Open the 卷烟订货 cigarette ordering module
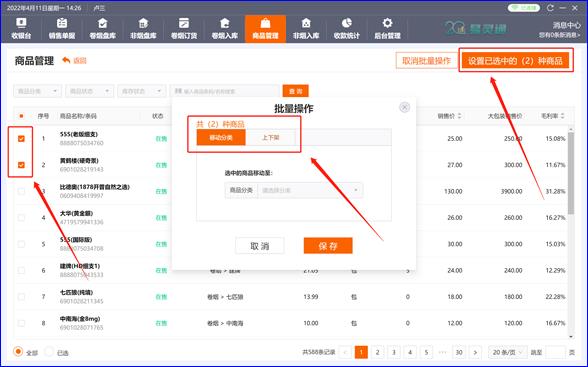Image resolution: width=588 pixels, height=367 pixels. (x=184, y=28)
